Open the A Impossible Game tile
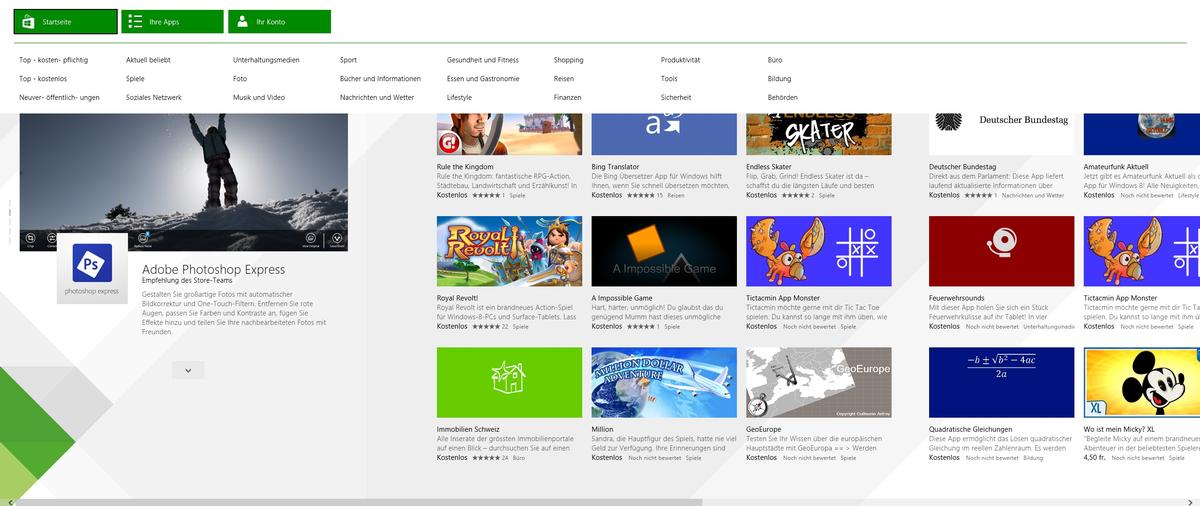The image size is (1200, 506). pos(664,251)
